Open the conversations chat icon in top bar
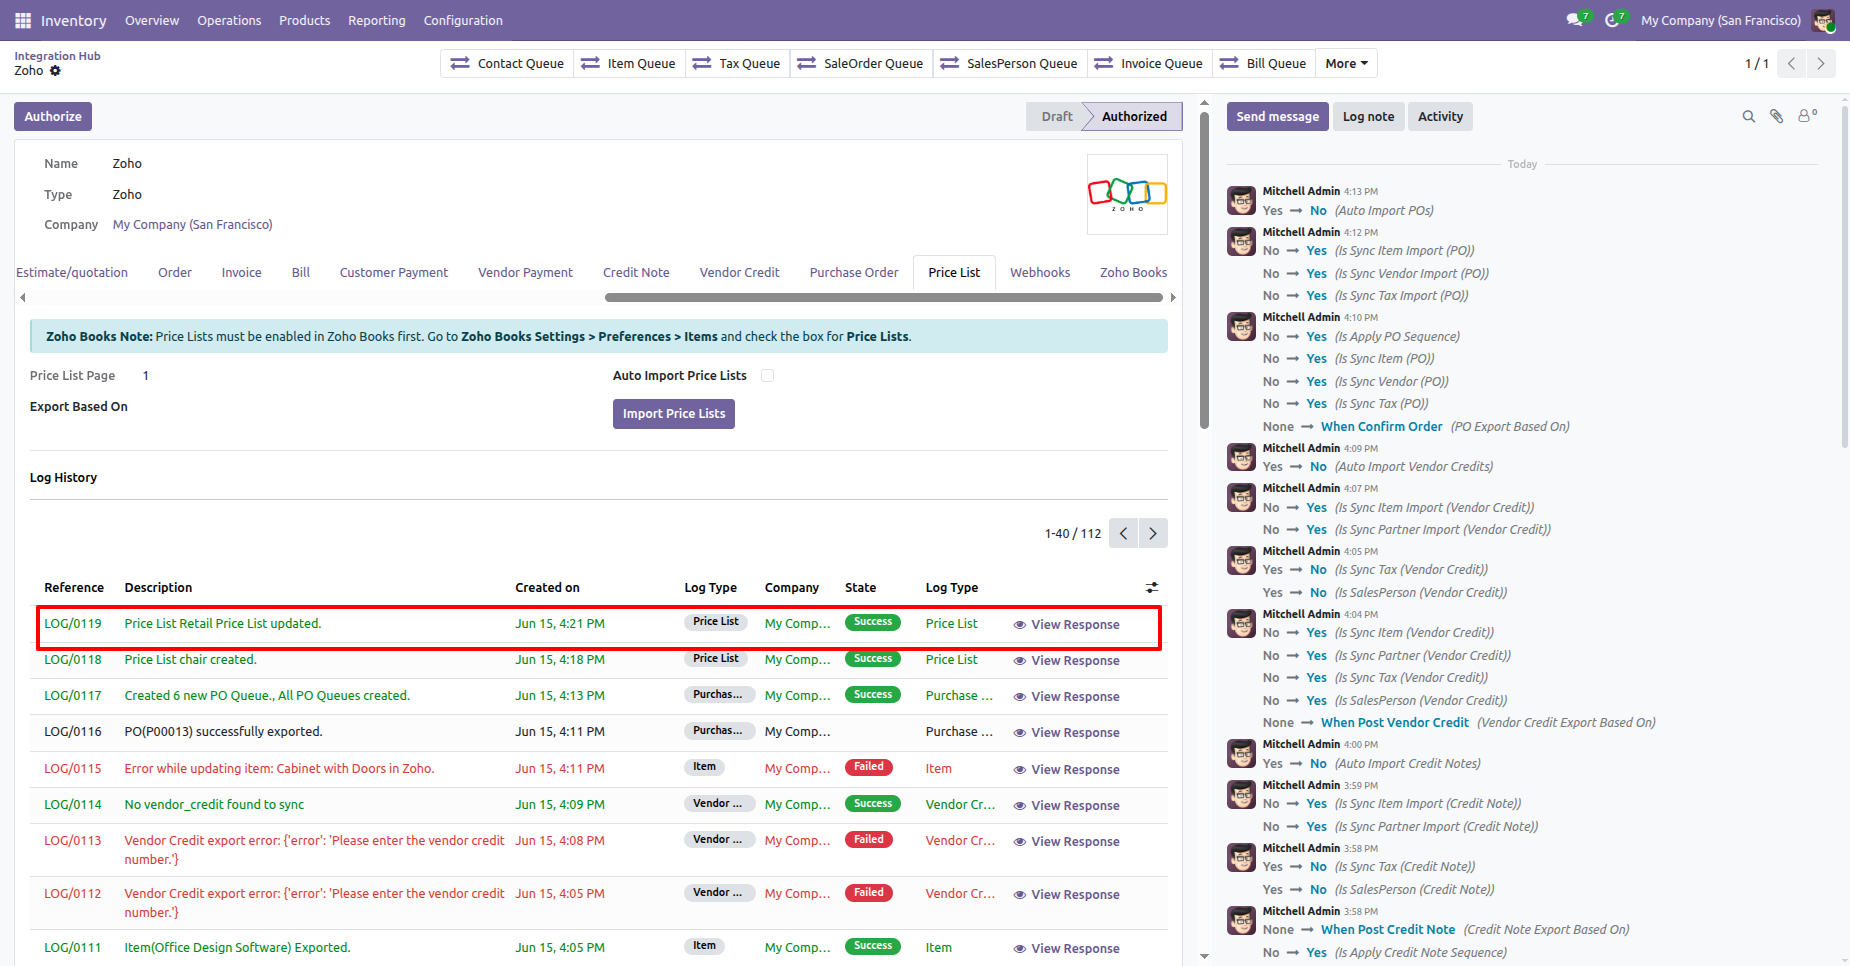Image resolution: width=1850 pixels, height=966 pixels. (1577, 20)
